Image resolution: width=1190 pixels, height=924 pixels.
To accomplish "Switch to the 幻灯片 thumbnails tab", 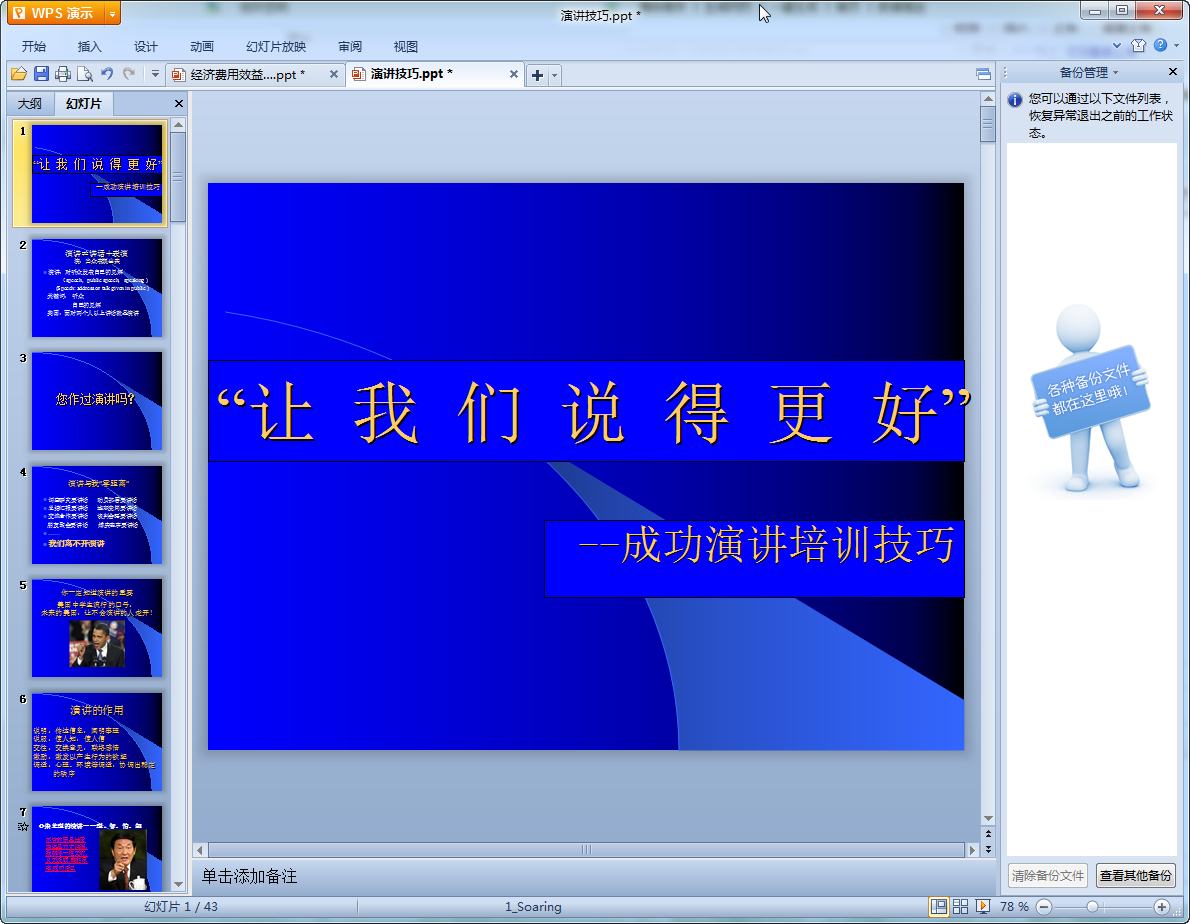I will pyautogui.click(x=83, y=103).
